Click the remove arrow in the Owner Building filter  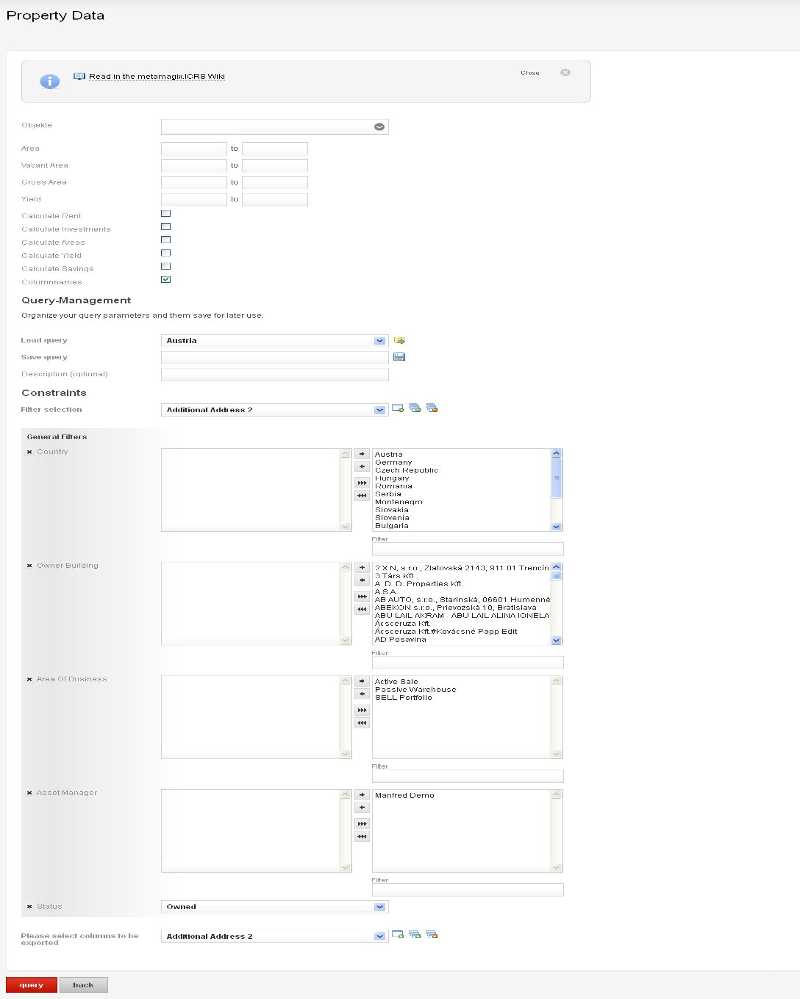tap(362, 580)
